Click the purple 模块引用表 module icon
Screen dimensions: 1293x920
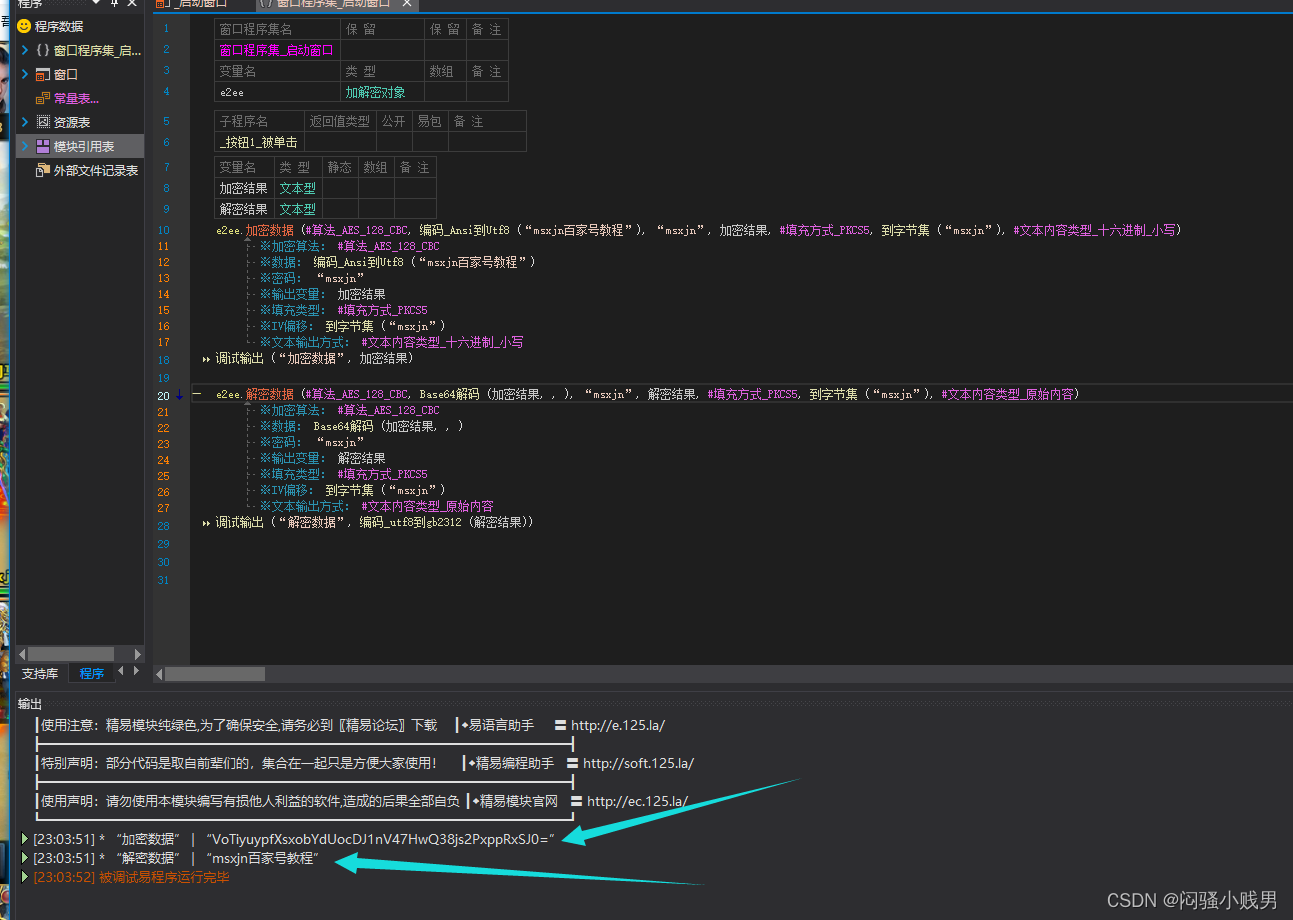(x=43, y=146)
